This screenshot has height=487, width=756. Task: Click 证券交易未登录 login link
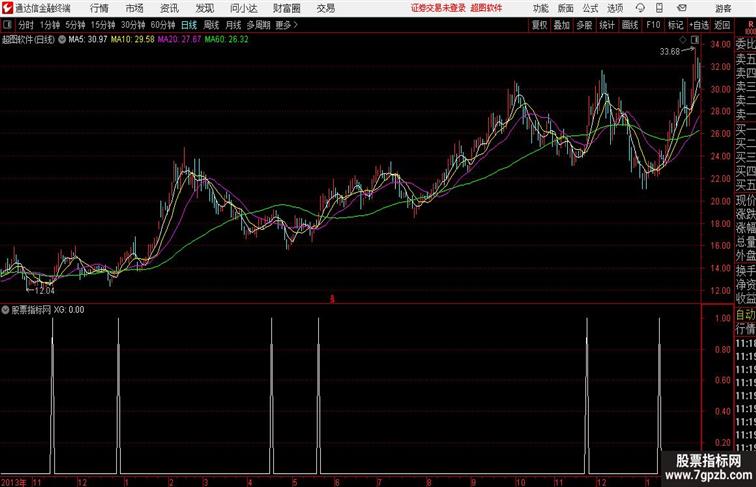(438, 8)
